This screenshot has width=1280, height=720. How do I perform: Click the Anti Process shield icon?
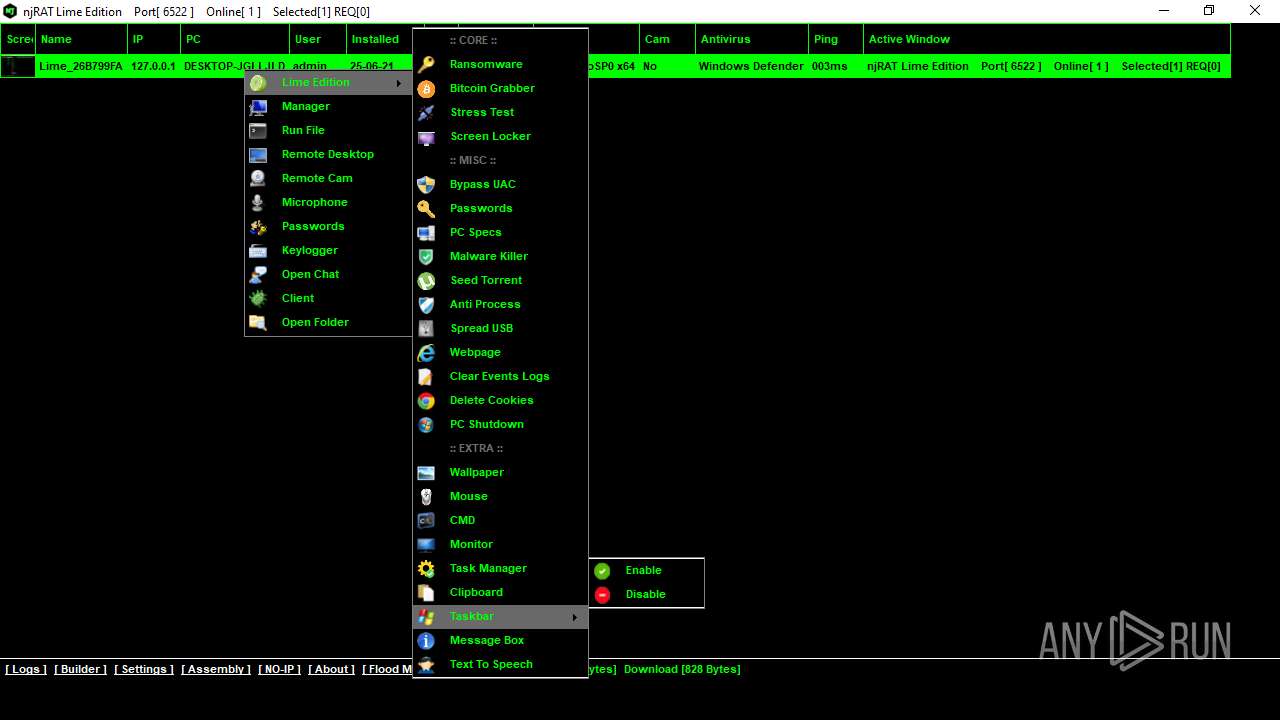[x=426, y=304]
